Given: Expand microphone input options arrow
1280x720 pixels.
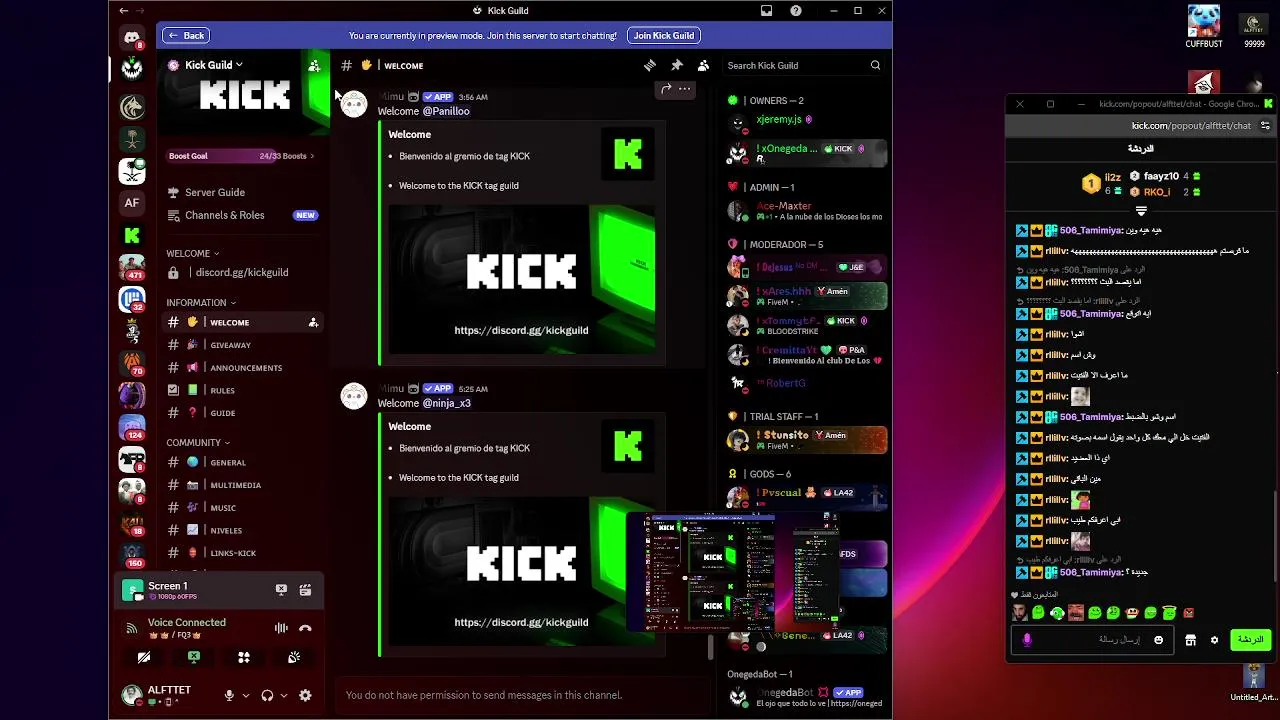Looking at the screenshot, I should 246,695.
